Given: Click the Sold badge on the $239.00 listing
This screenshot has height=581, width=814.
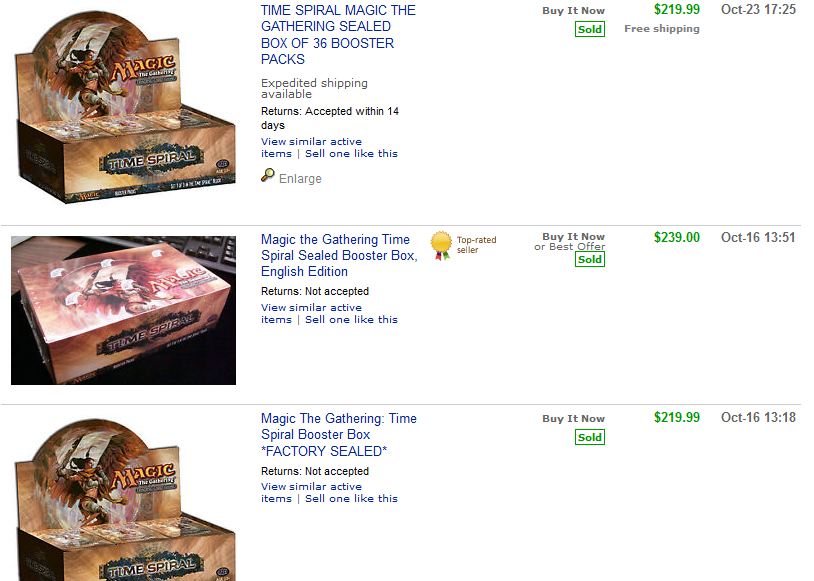Looking at the screenshot, I should pyautogui.click(x=590, y=260).
